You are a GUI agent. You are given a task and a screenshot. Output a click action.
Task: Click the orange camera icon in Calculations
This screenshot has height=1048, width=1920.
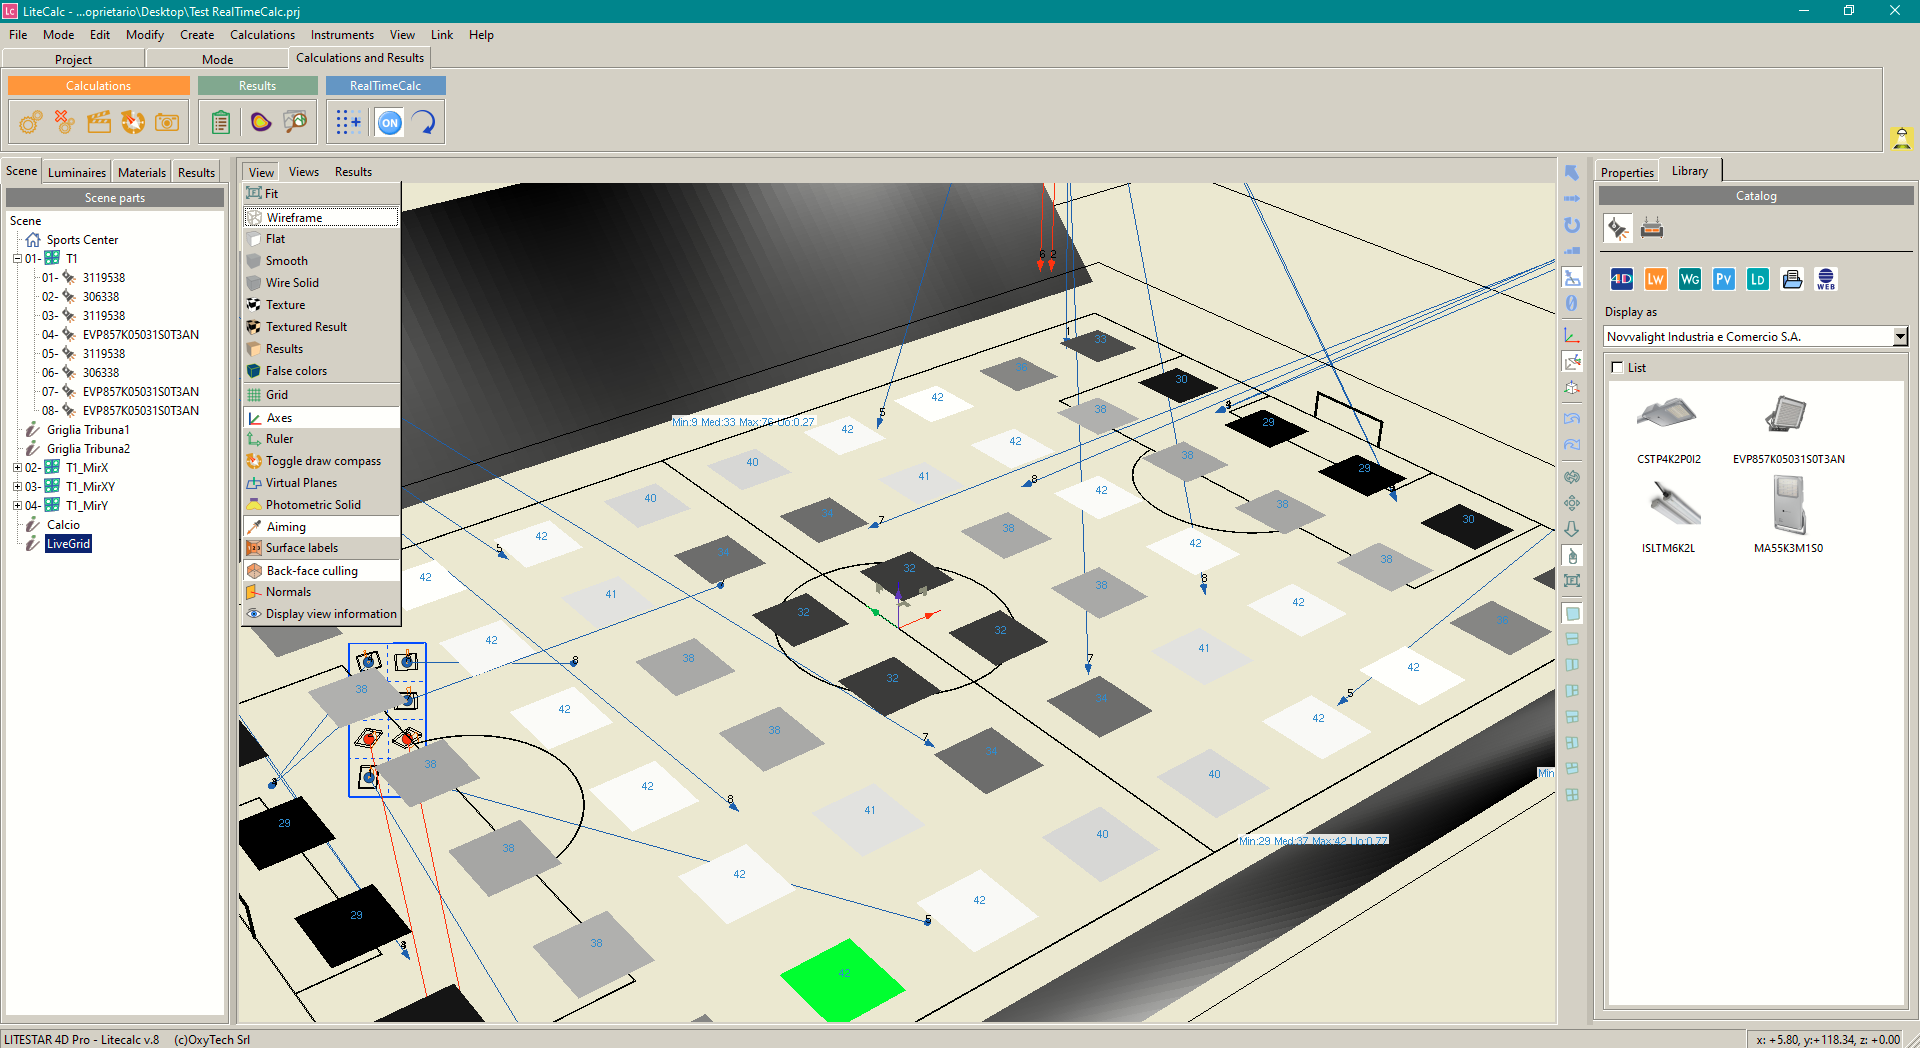pos(167,122)
